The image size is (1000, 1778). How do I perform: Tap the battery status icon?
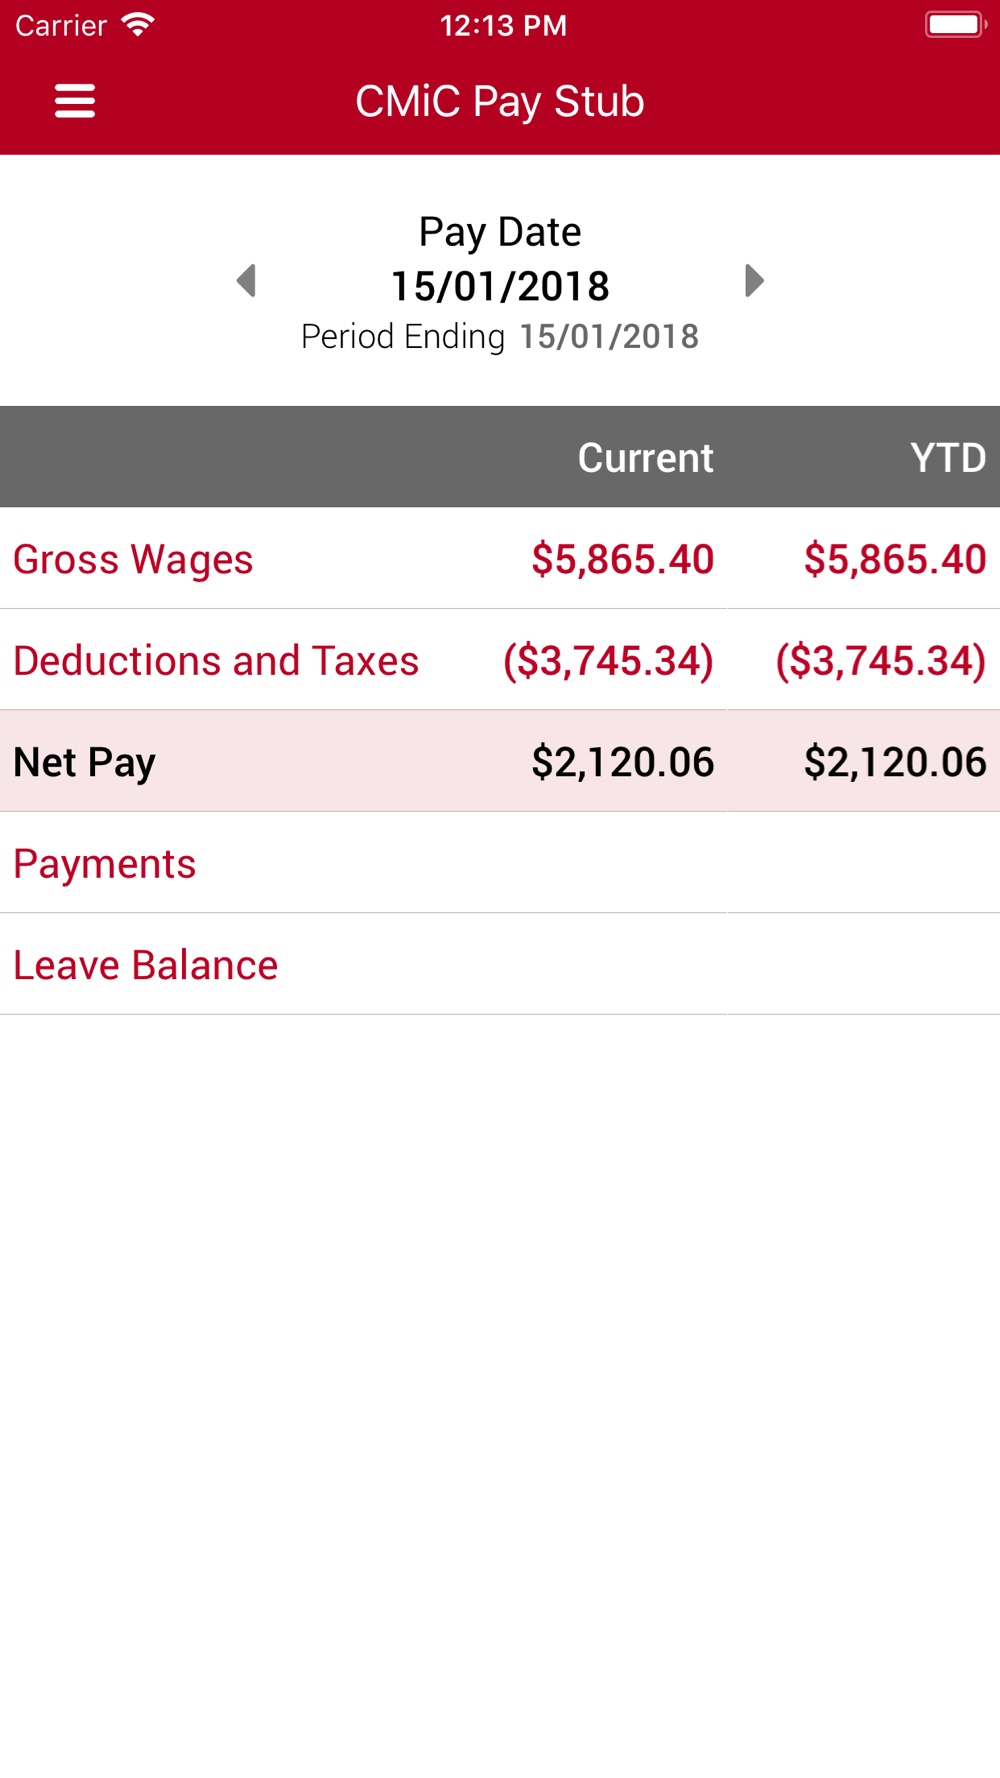click(x=956, y=24)
